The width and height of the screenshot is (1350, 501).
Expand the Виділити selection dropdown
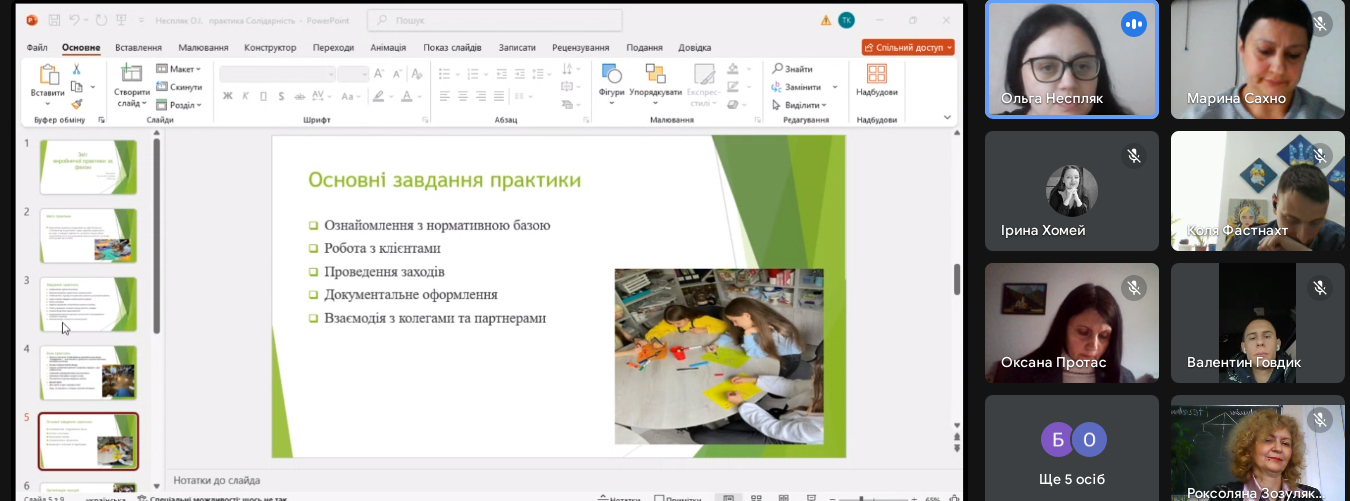798,105
